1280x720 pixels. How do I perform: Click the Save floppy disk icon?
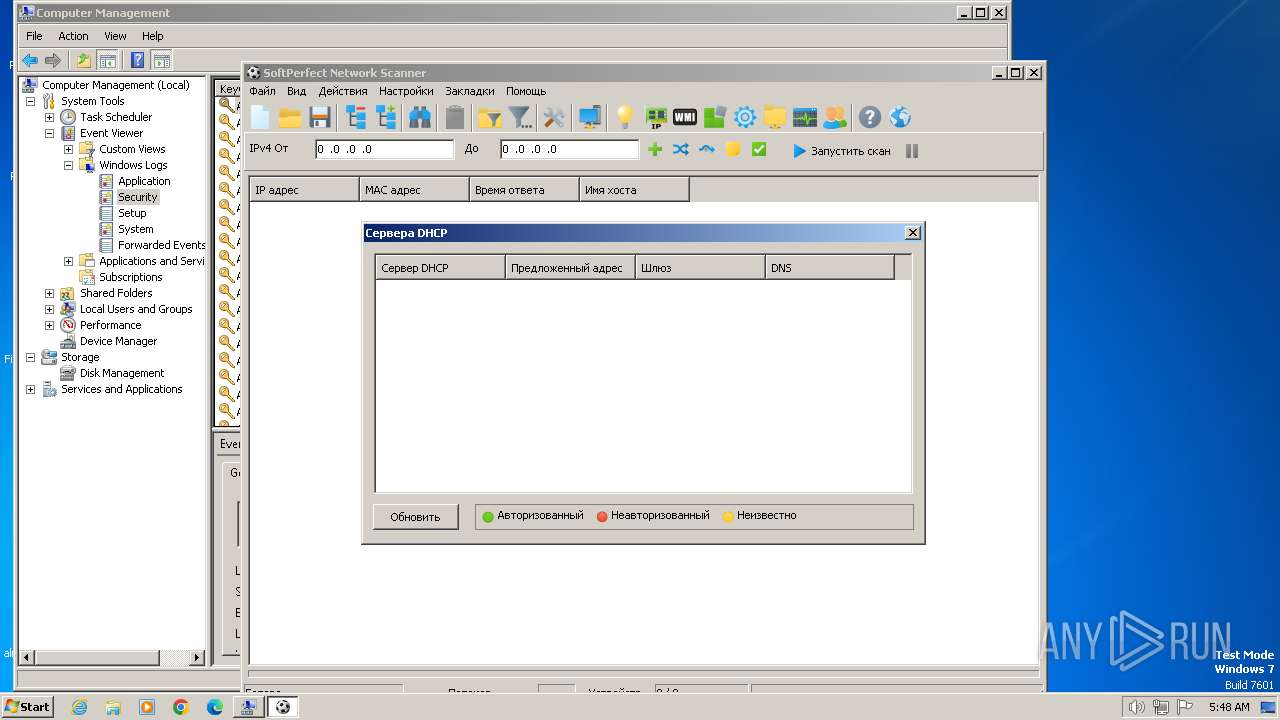pos(320,117)
